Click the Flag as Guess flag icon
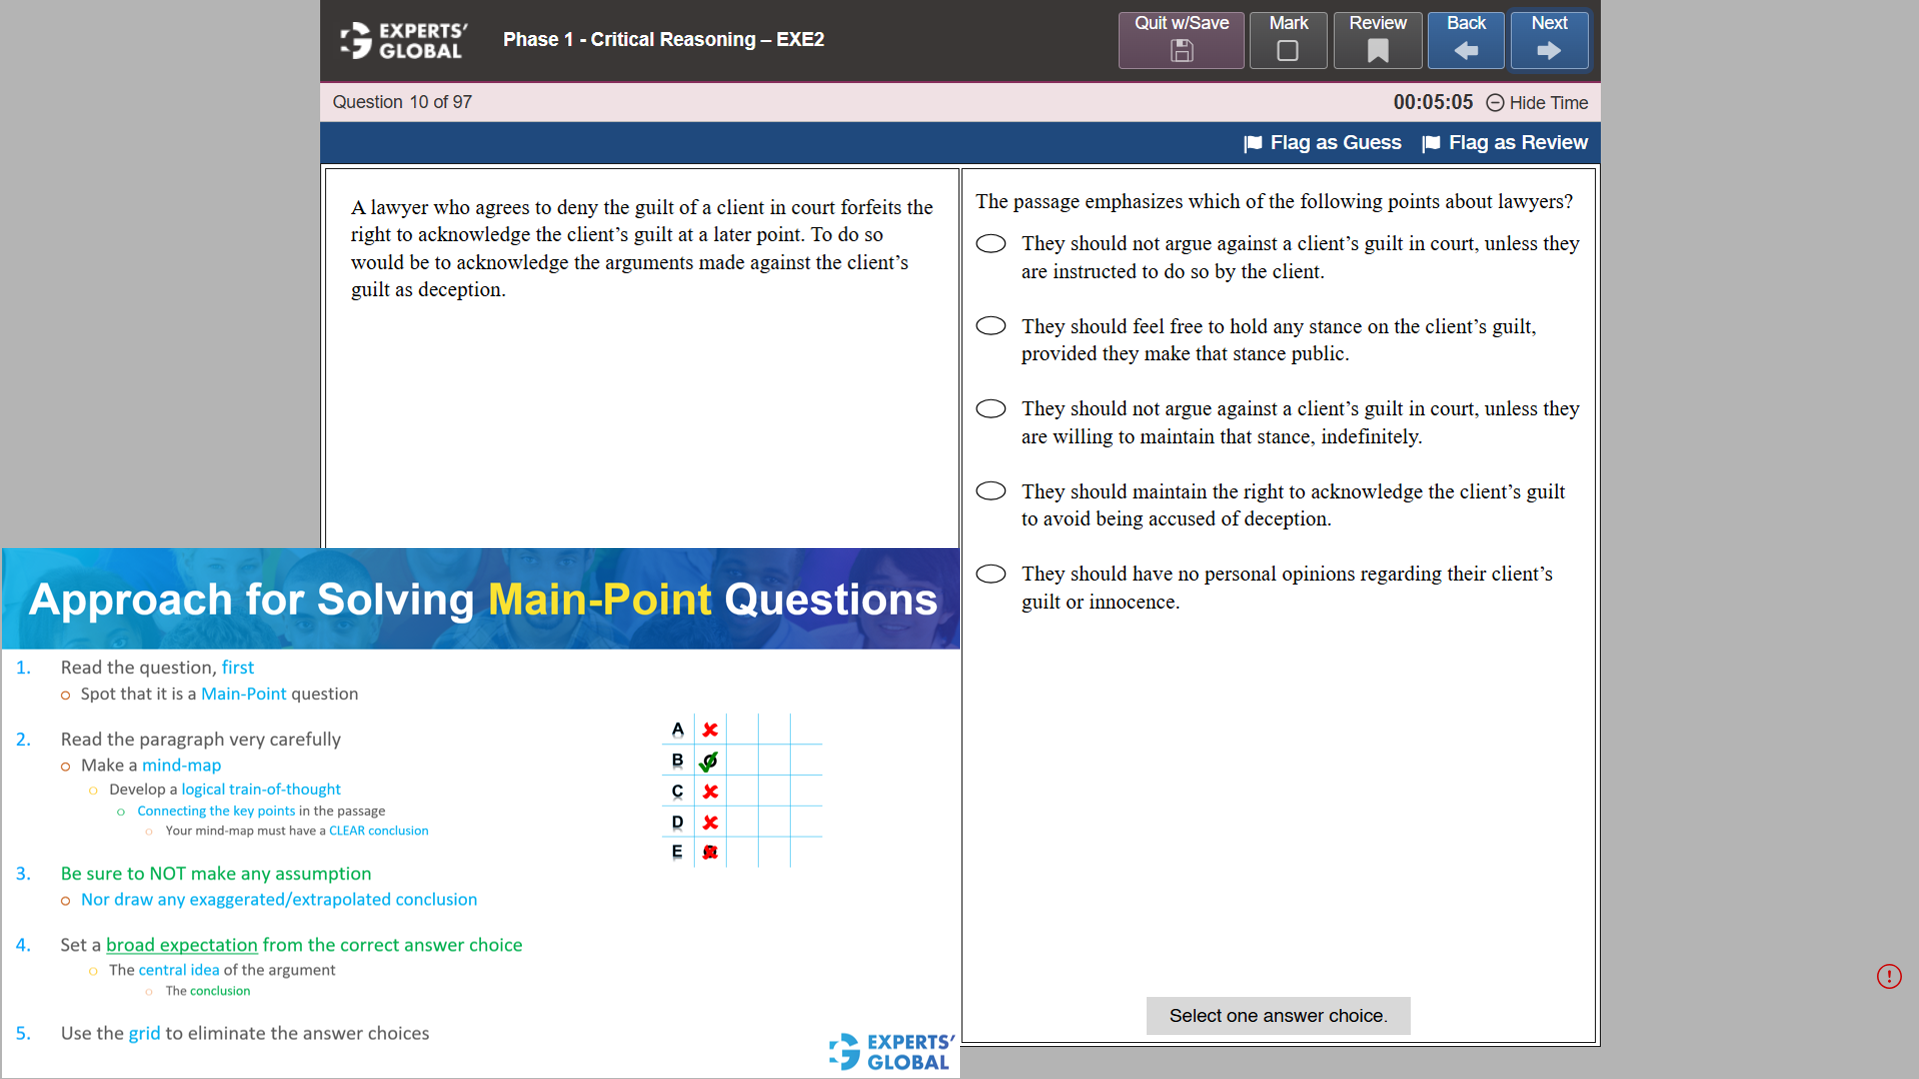Viewport: 1919px width, 1079px height. [1253, 143]
